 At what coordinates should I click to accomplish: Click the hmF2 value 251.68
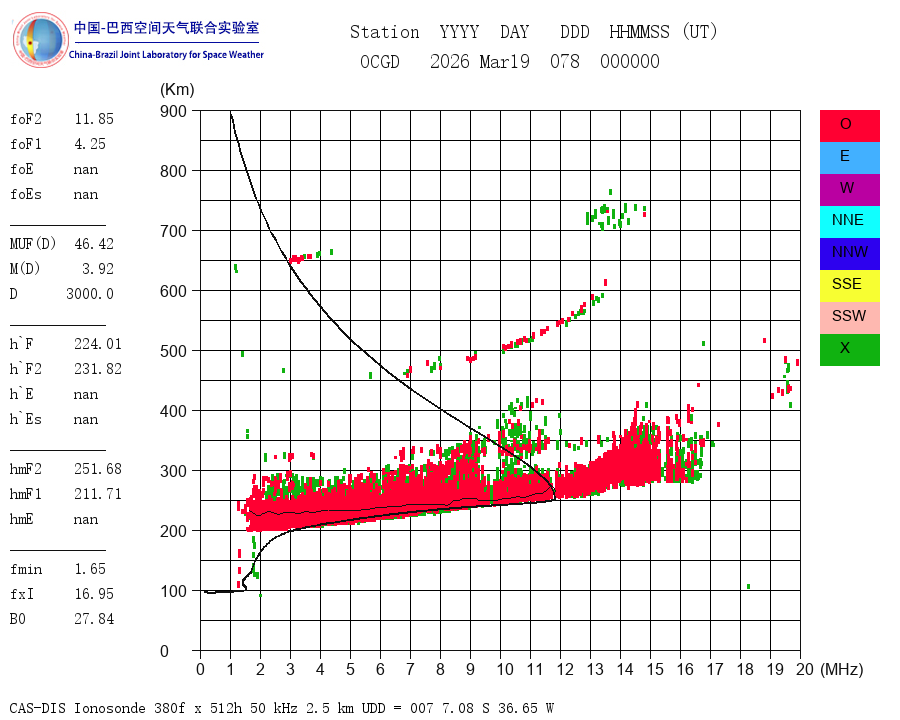click(x=98, y=469)
